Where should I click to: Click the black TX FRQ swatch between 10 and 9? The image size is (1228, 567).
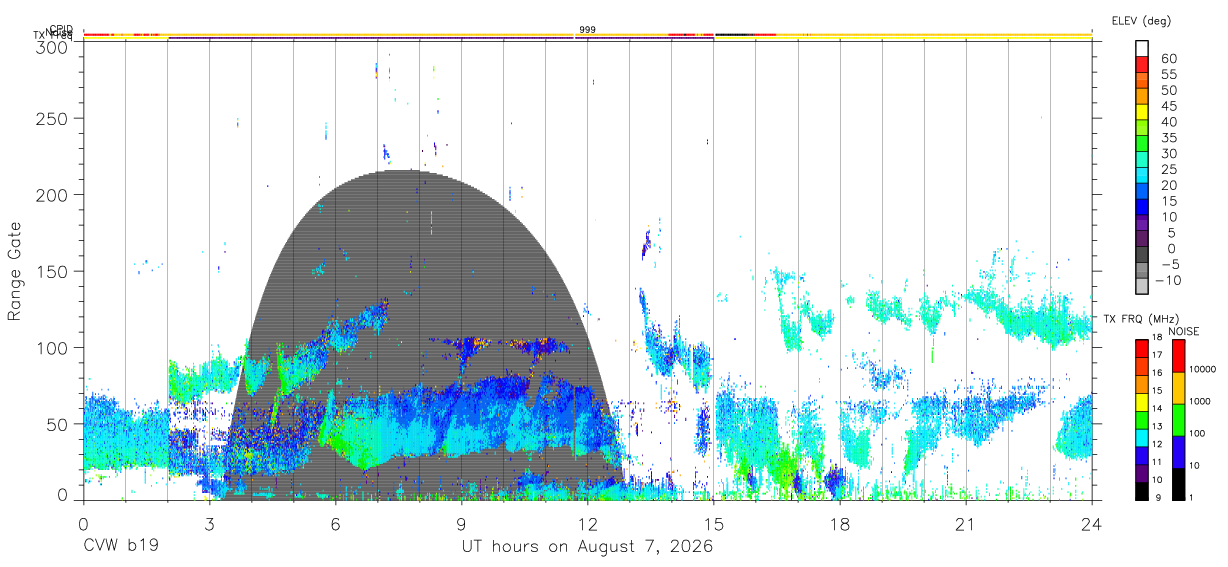(x=1141, y=489)
